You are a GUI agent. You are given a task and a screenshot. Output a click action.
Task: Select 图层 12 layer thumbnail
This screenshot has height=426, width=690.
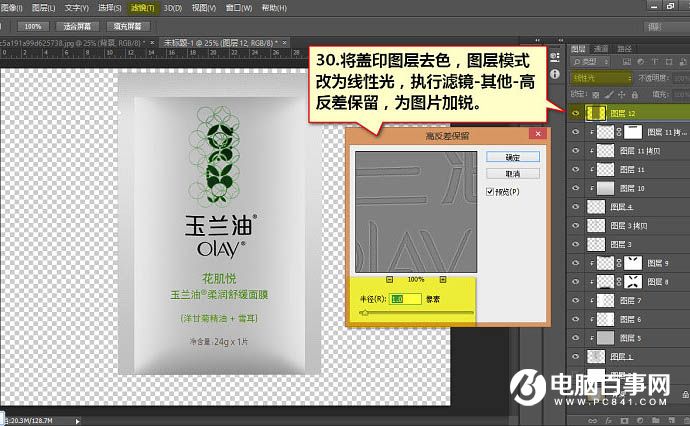[595, 113]
